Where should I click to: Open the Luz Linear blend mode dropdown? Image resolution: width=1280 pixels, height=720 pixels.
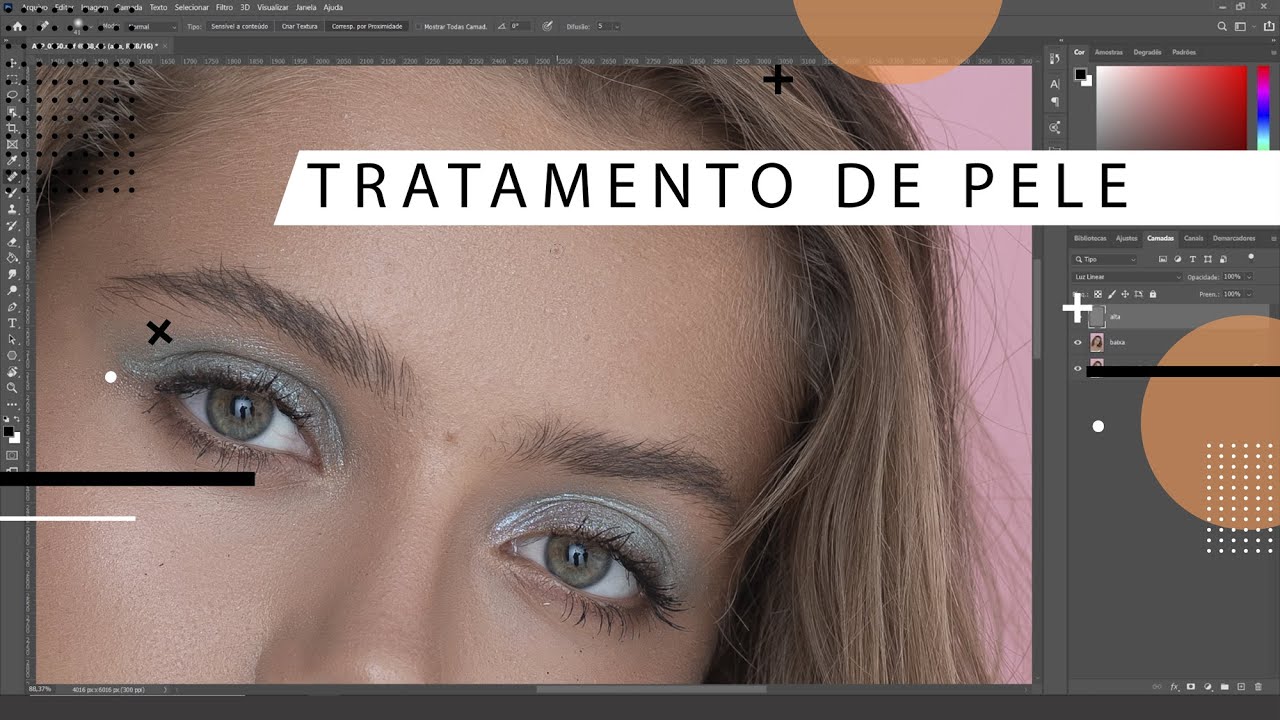(1127, 277)
